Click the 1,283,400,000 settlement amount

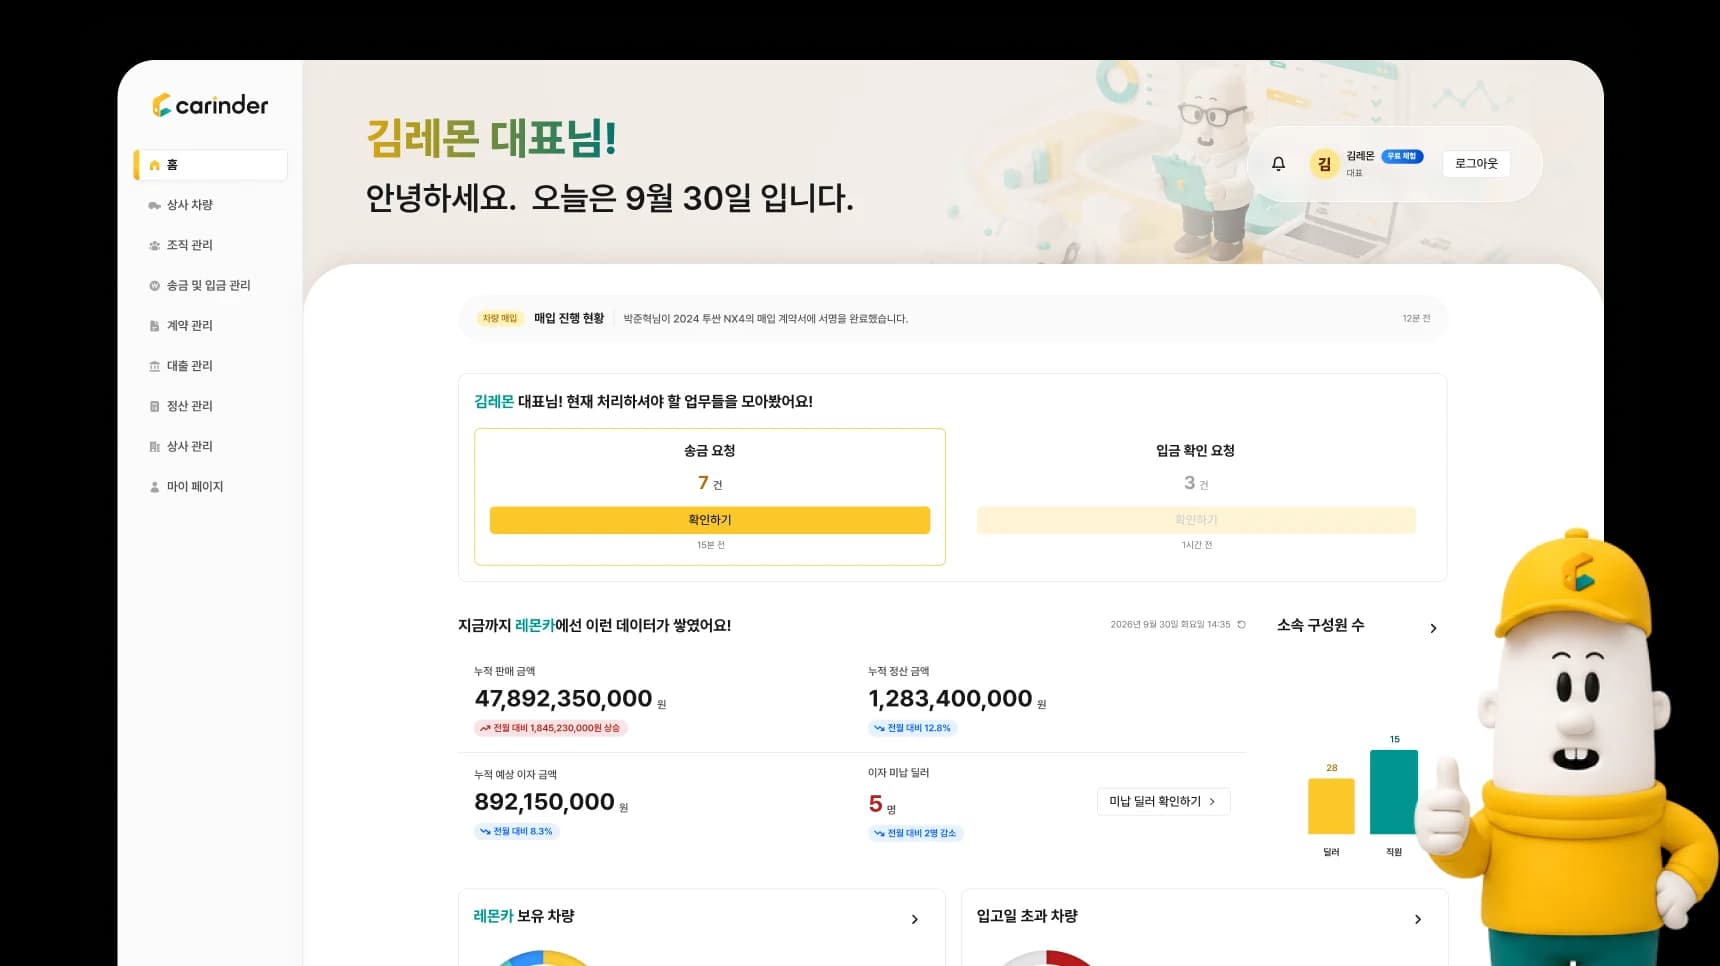coord(950,699)
